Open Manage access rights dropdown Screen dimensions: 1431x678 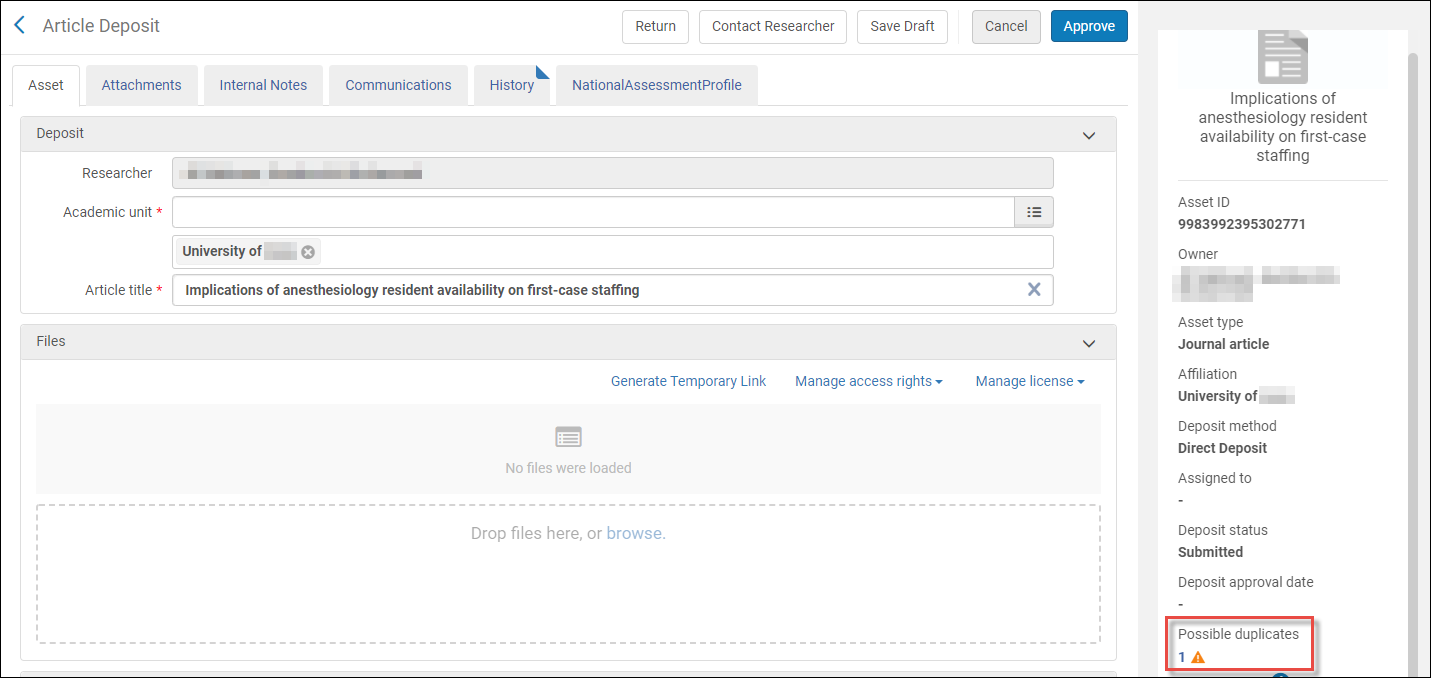[868, 381]
